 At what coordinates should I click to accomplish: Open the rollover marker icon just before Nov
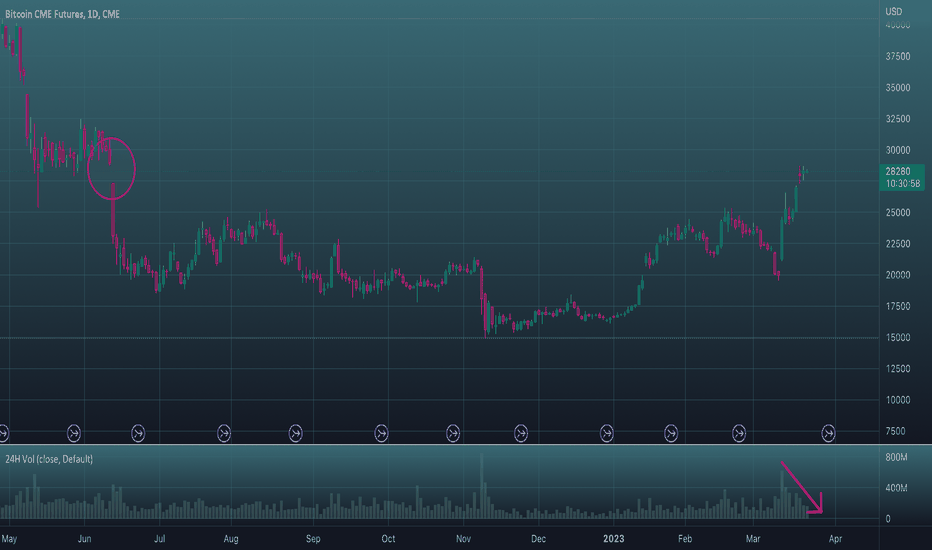pyautogui.click(x=453, y=433)
